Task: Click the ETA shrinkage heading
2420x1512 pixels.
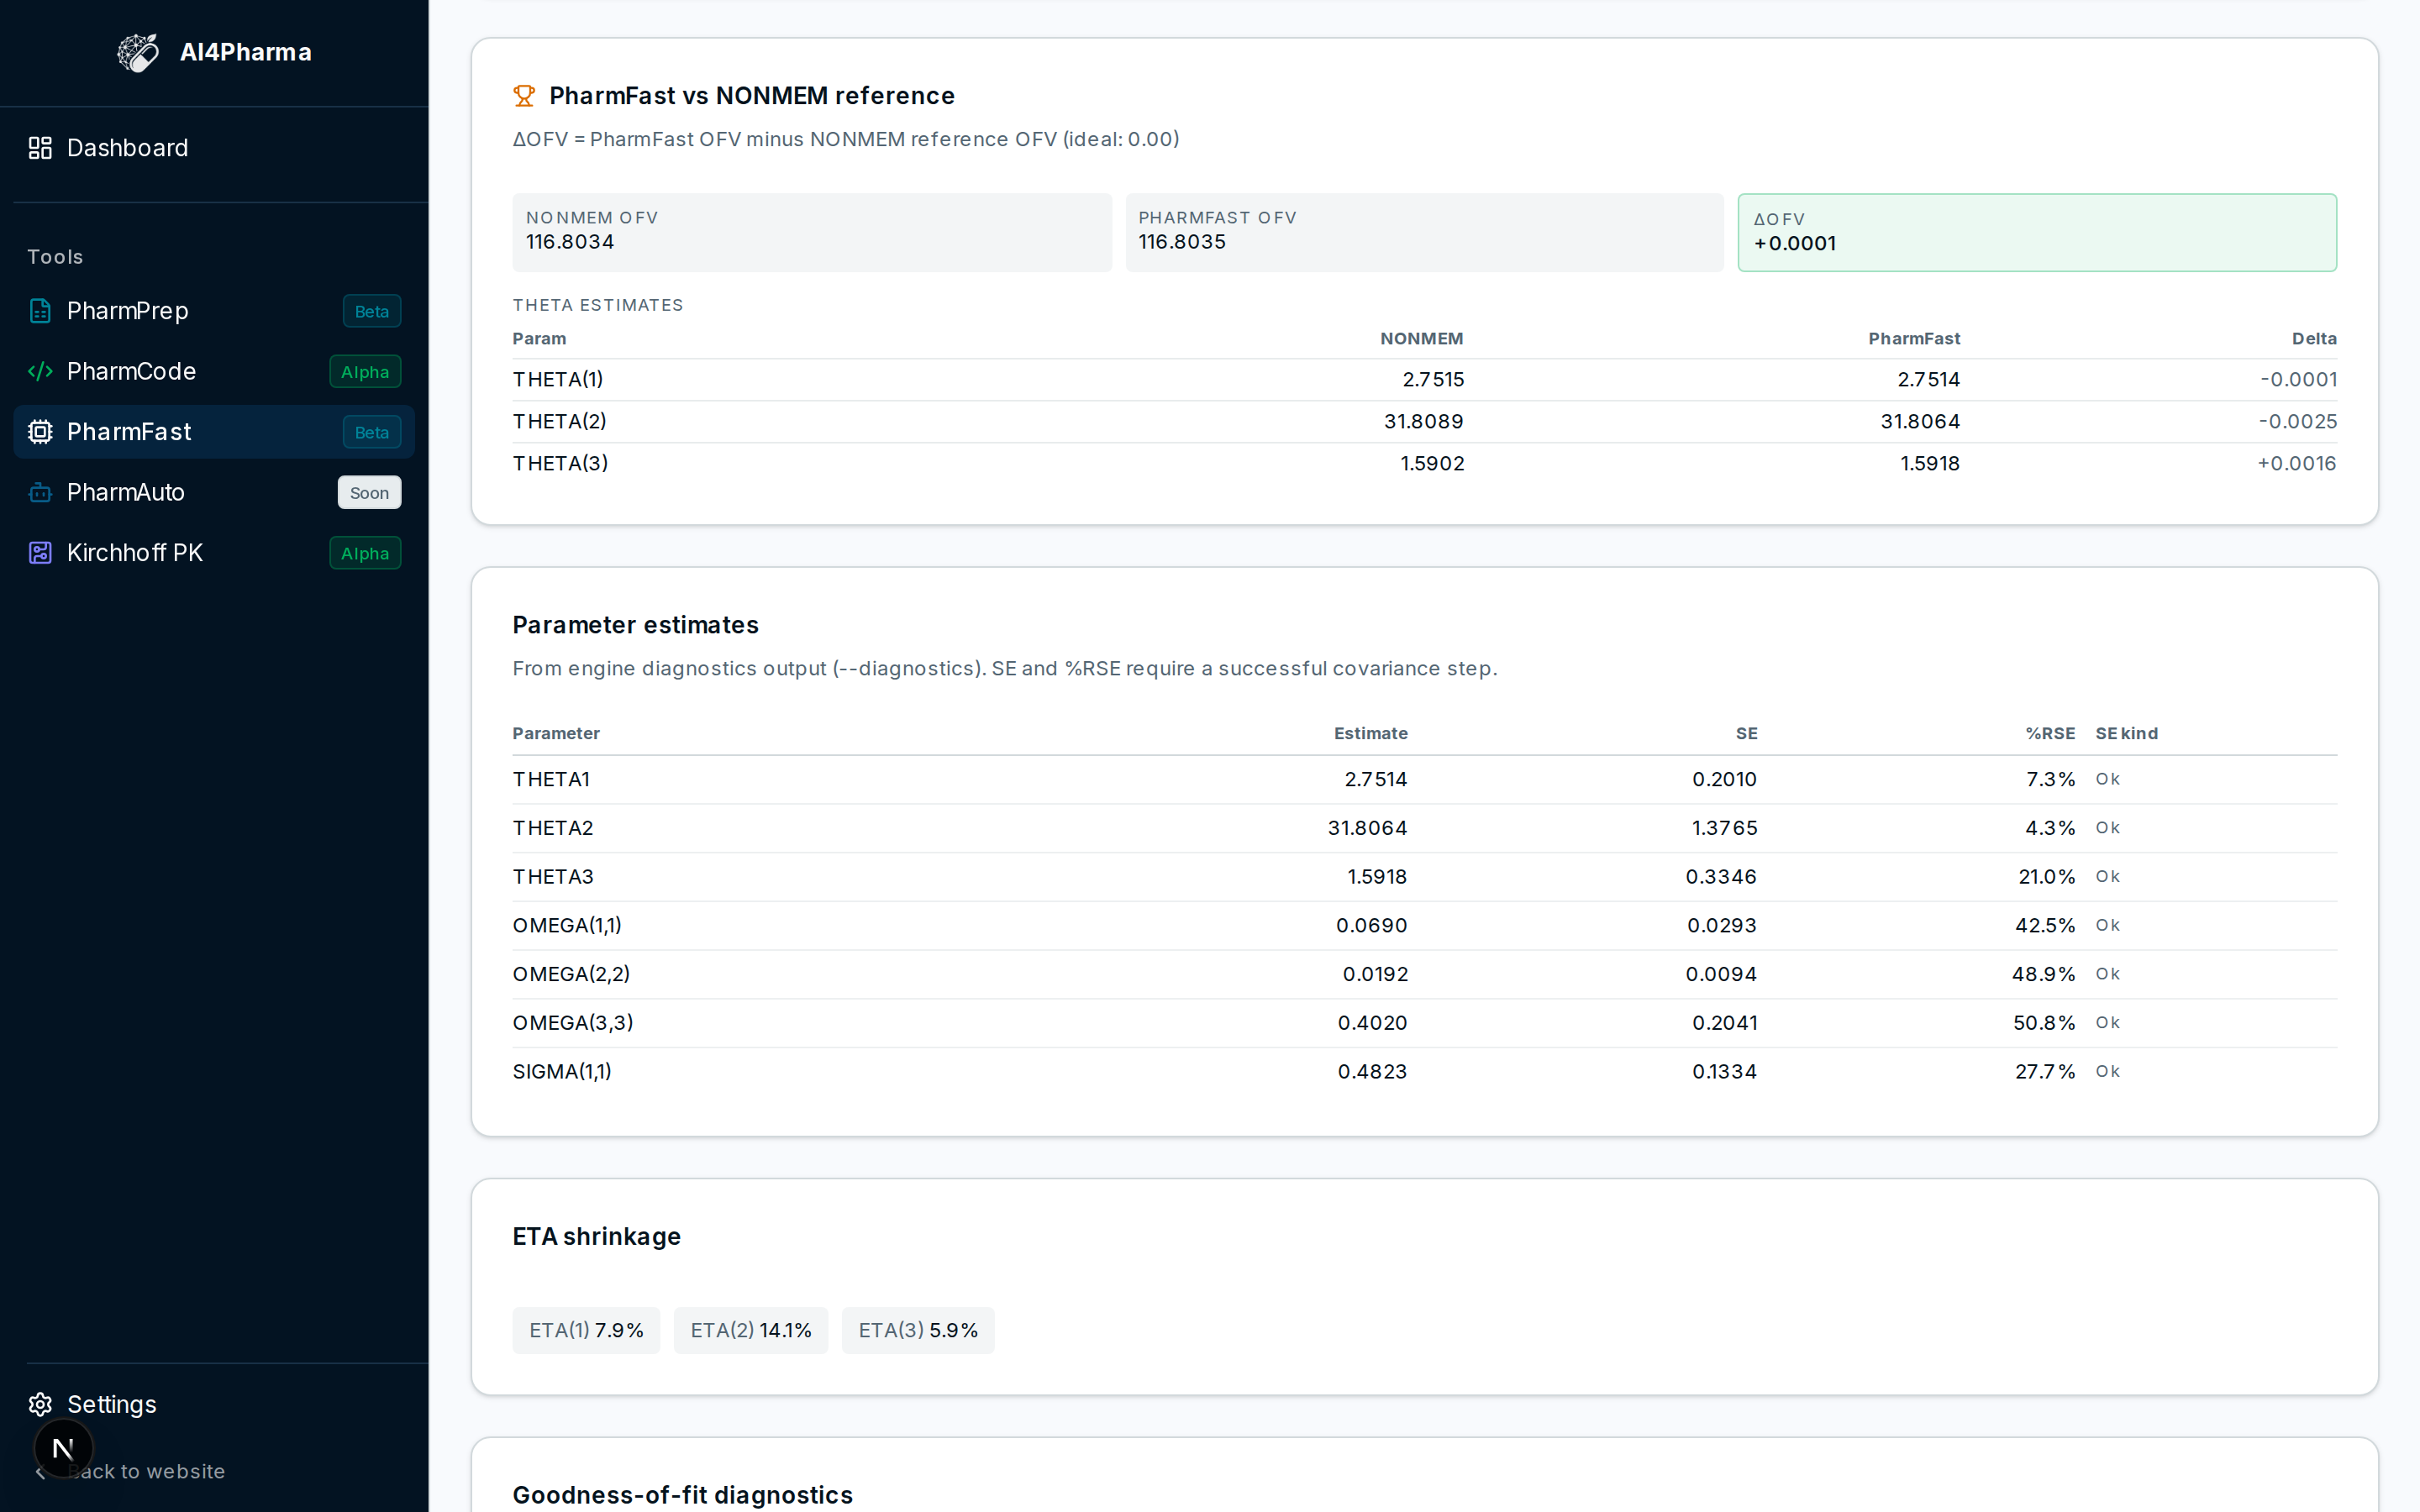Action: click(x=596, y=1237)
